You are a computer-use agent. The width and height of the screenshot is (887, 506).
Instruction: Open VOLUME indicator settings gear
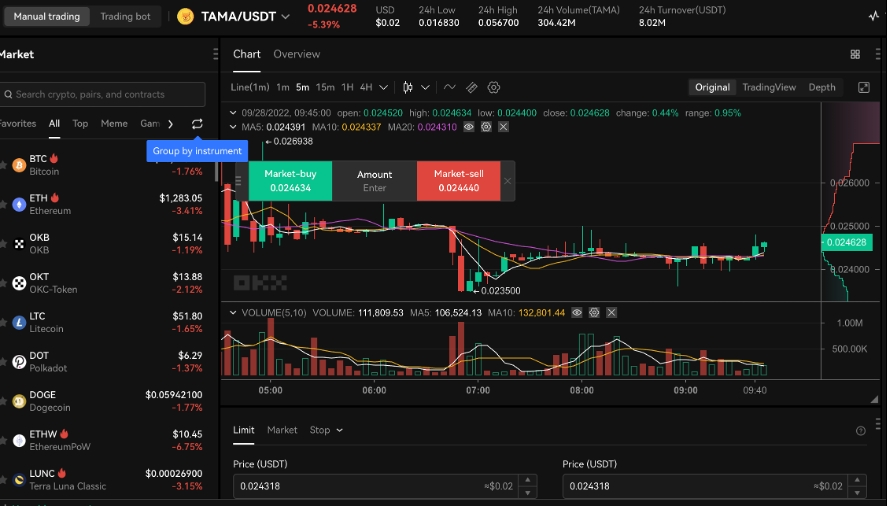tap(594, 312)
